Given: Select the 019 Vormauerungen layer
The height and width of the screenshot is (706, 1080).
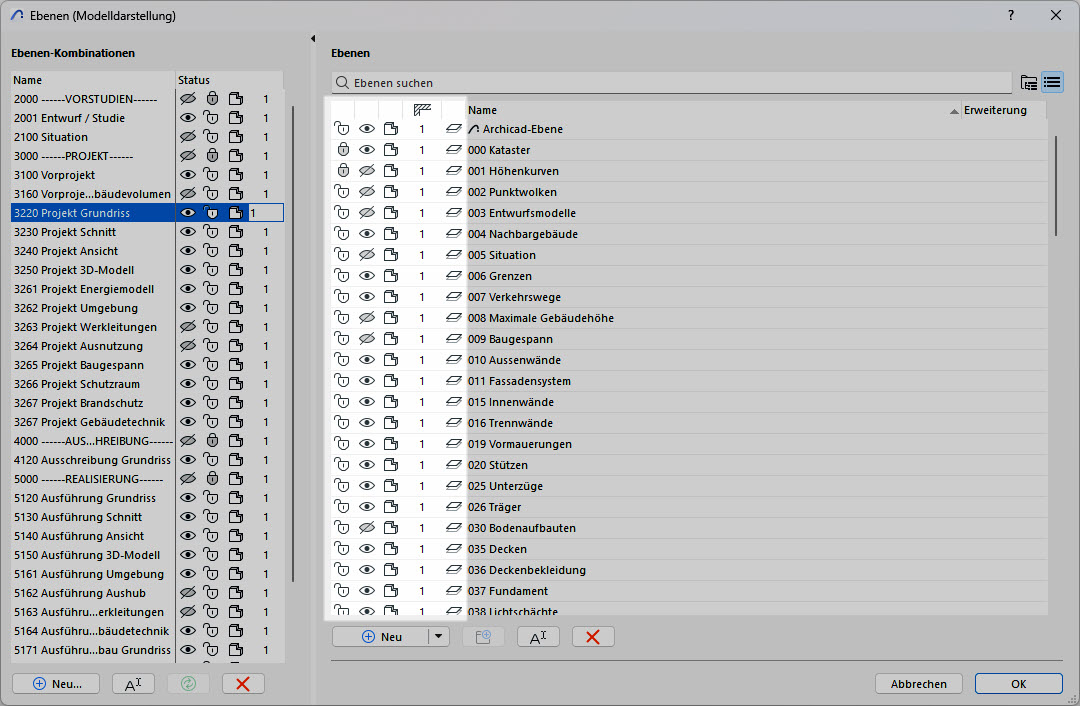Looking at the screenshot, I should (520, 444).
